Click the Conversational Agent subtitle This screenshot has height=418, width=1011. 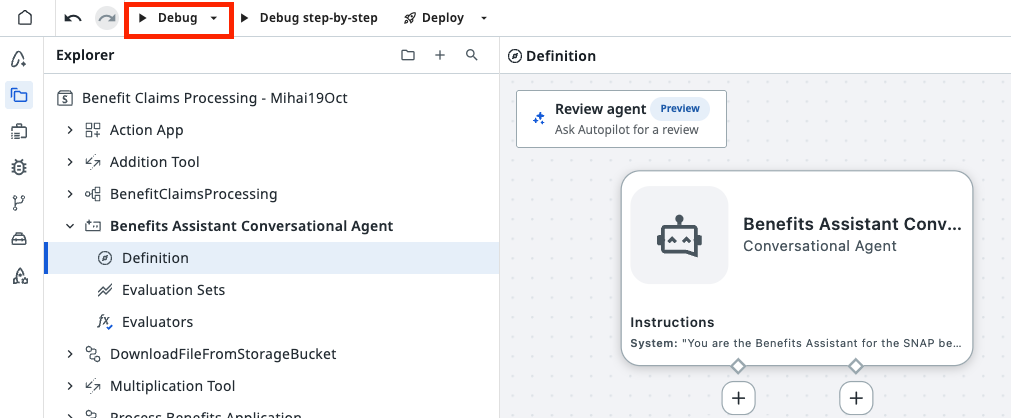(x=820, y=246)
